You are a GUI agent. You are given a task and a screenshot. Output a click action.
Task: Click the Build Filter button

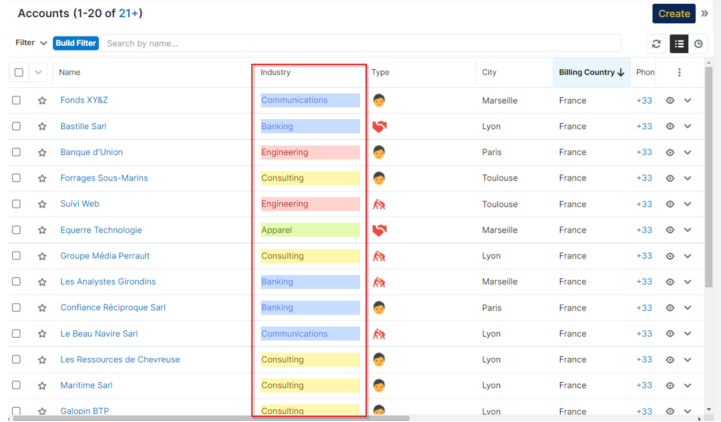point(76,43)
